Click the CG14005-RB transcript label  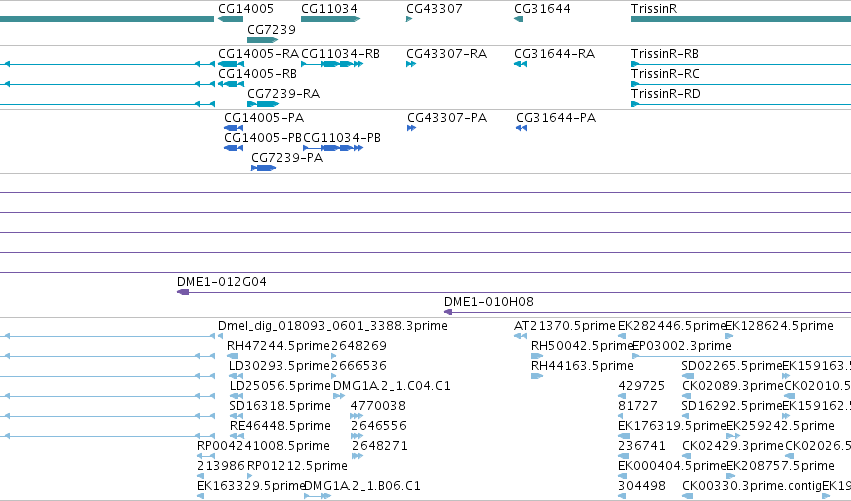pyautogui.click(x=258, y=74)
